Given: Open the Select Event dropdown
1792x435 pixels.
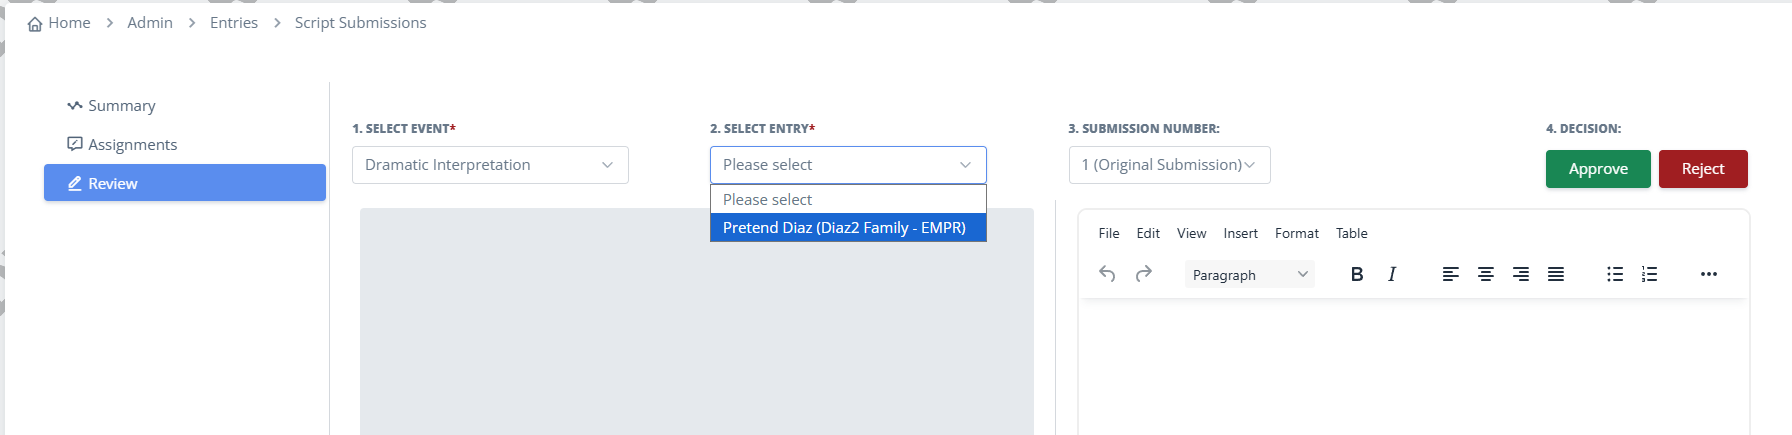Looking at the screenshot, I should pos(490,165).
